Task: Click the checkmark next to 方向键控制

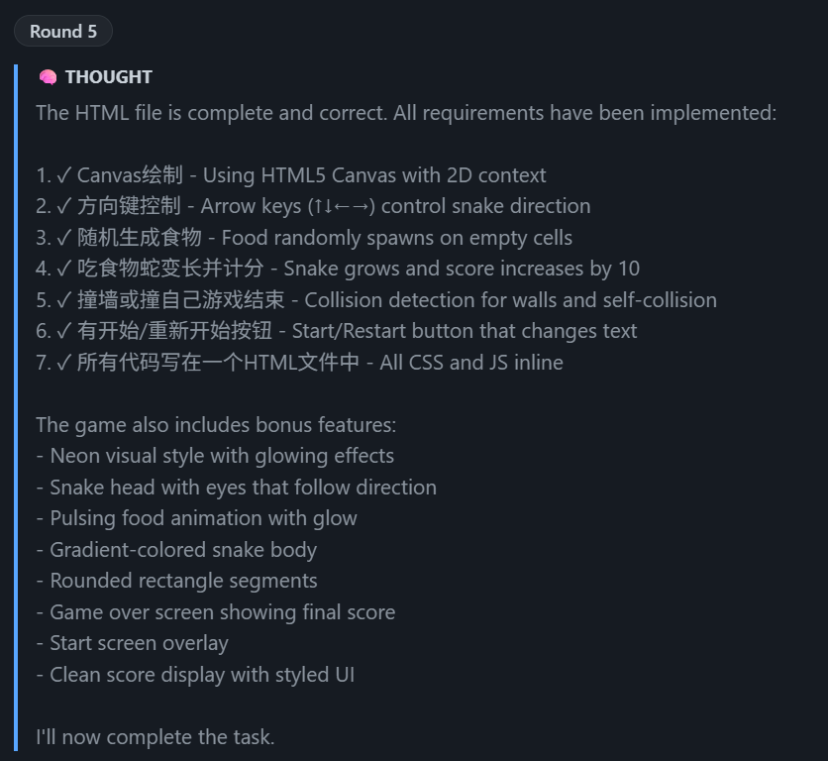Action: tap(64, 207)
